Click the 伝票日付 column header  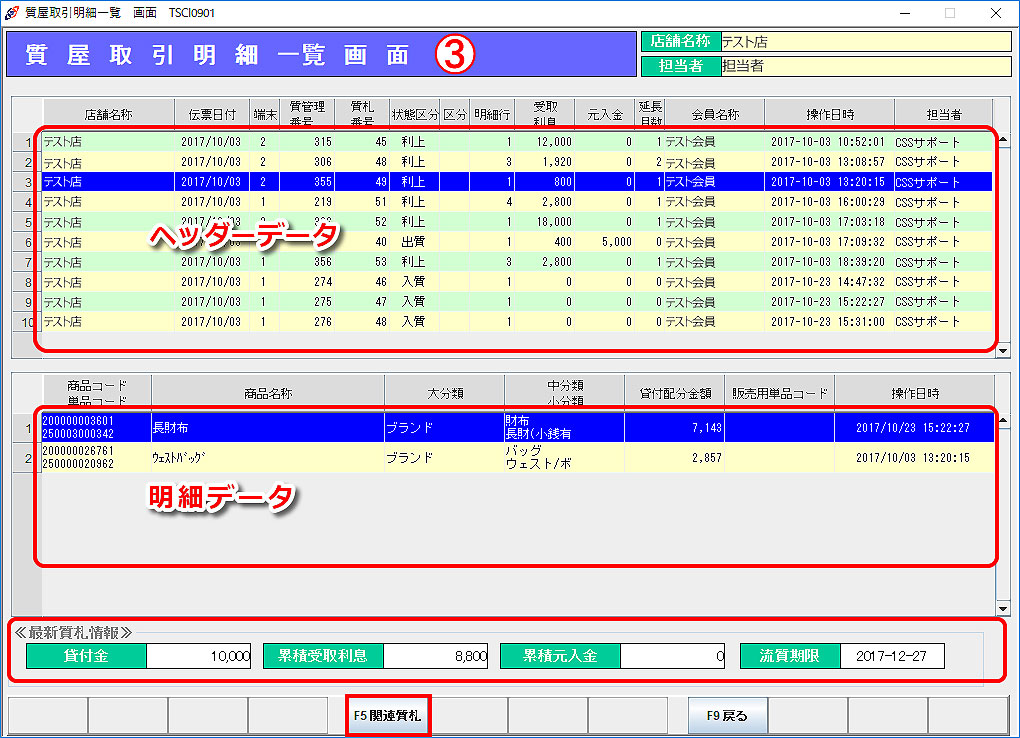pos(210,114)
